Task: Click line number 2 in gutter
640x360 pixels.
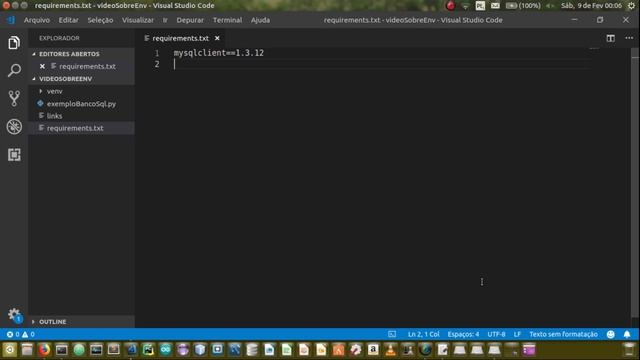Action: tap(157, 64)
